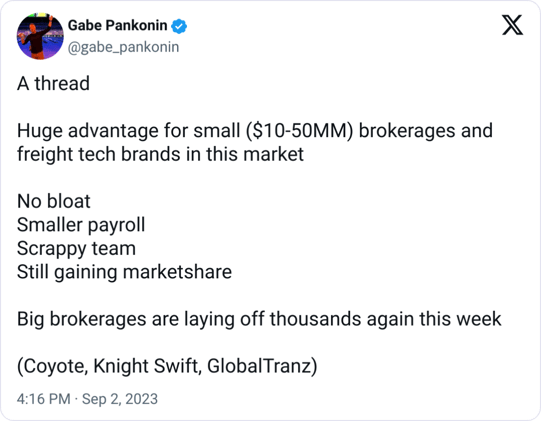The height and width of the screenshot is (421, 541).
Task: Open the @gabe_pankonin handle link
Action: pyautogui.click(x=123, y=47)
